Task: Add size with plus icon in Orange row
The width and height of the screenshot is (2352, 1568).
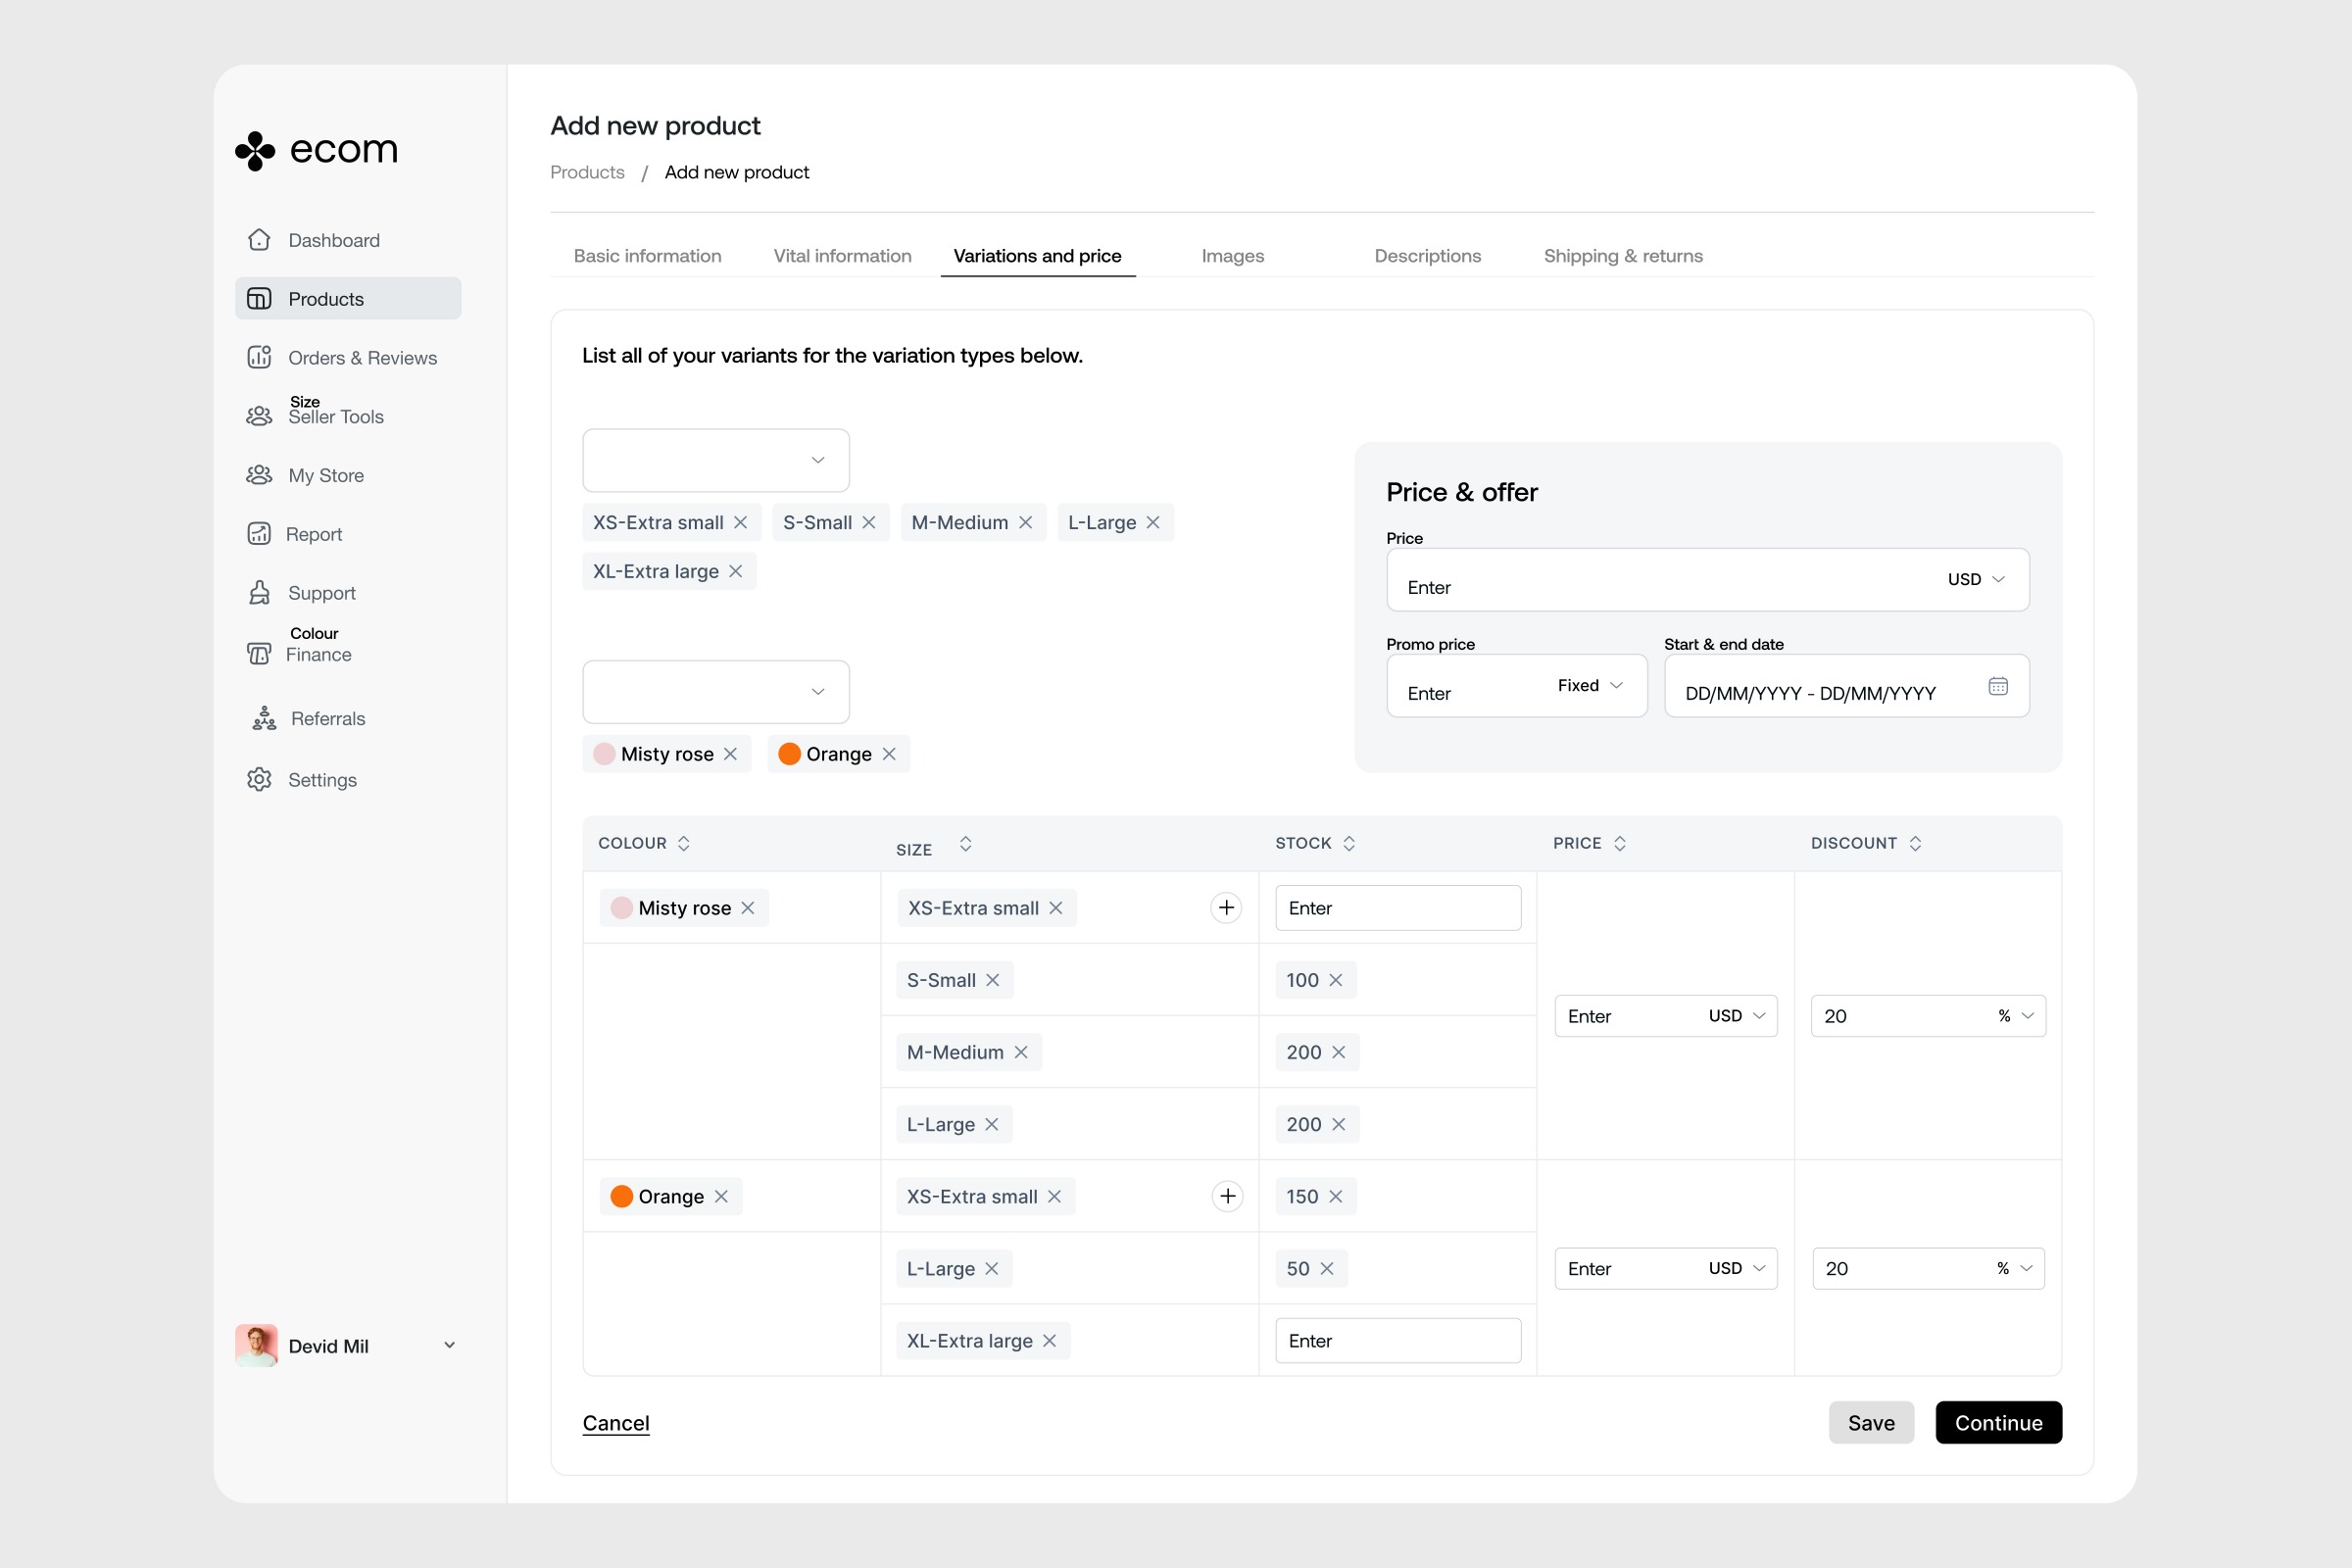Action: point(1227,1196)
